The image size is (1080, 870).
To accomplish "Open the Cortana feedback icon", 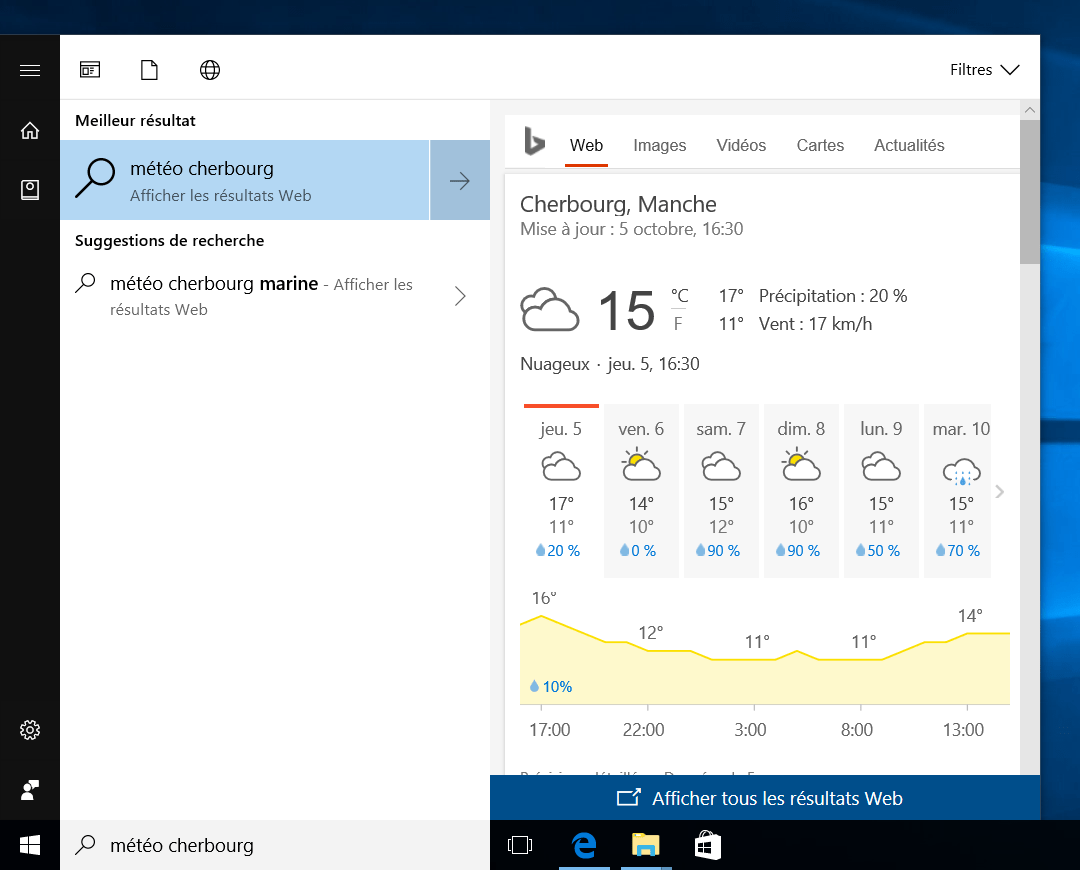I will [30, 790].
